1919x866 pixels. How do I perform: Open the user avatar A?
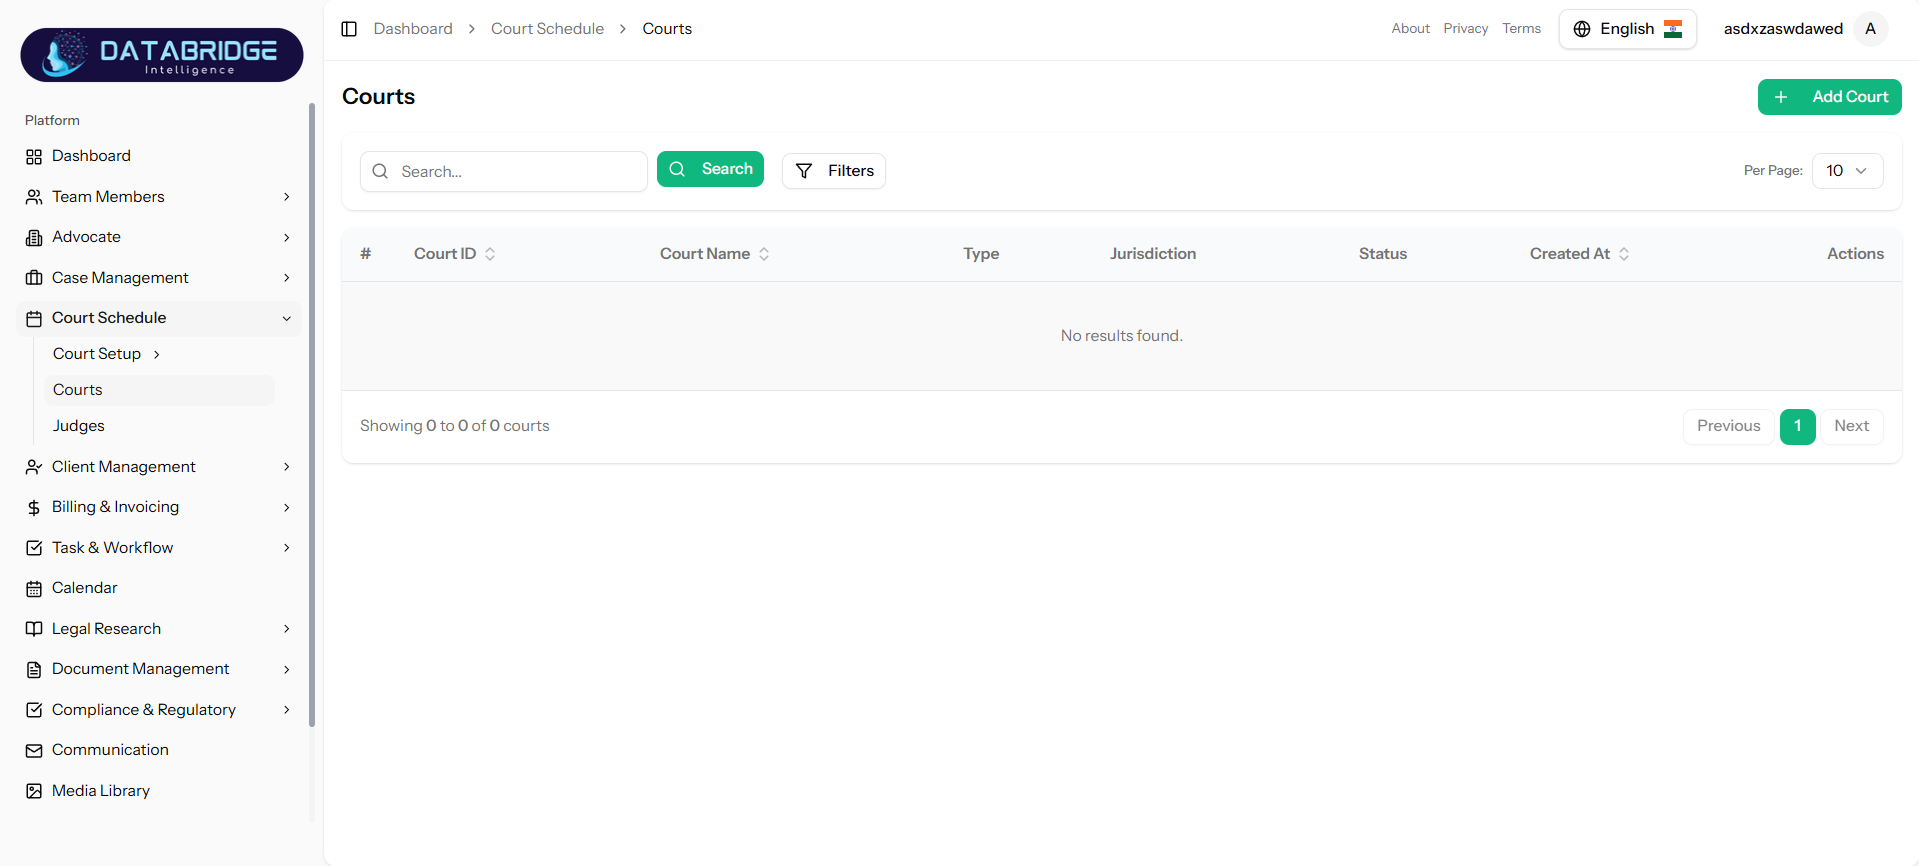1870,29
